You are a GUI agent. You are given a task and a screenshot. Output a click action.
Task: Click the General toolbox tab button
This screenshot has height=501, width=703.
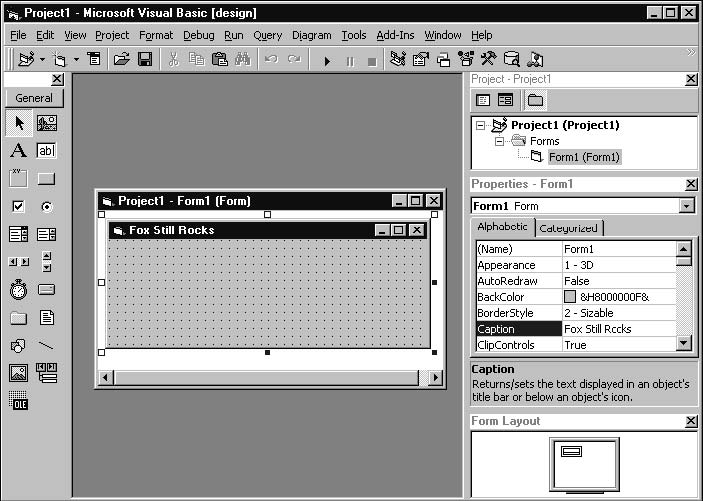[x=34, y=98]
